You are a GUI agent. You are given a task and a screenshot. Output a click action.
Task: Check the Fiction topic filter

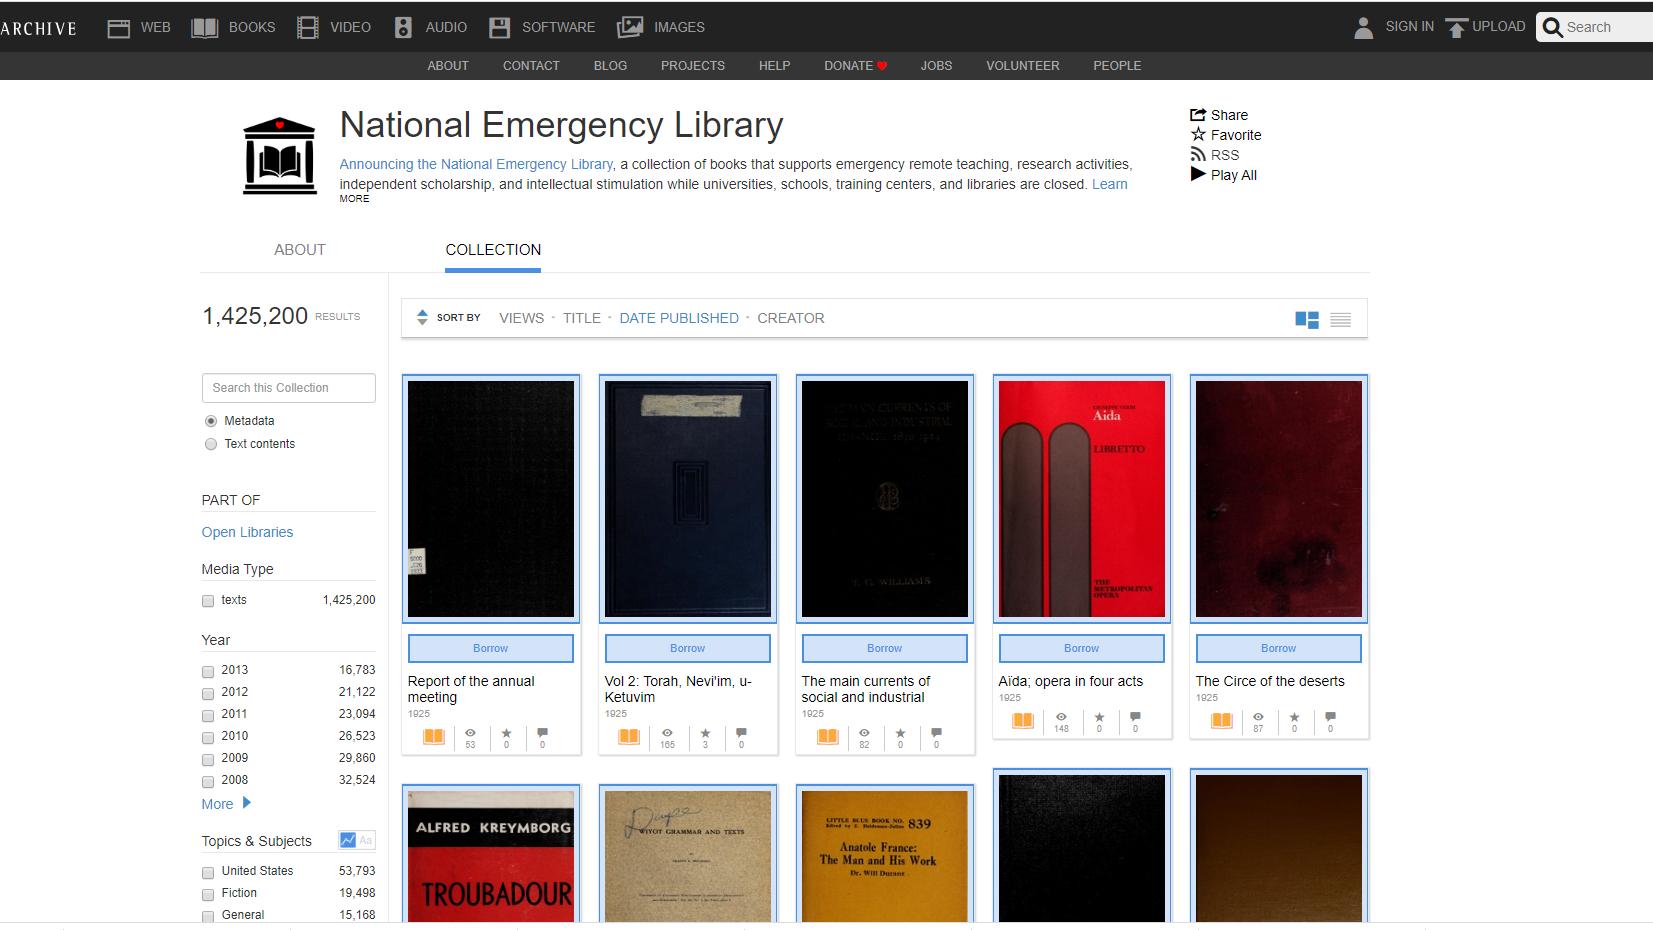pos(208,894)
